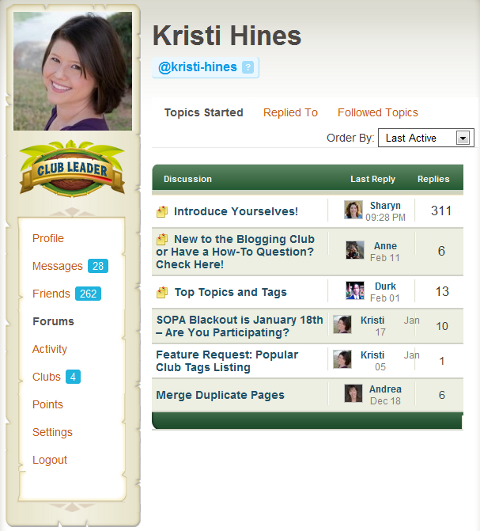This screenshot has height=531, width=480.
Task: Click the Sharyn last reply name
Action: point(385,206)
